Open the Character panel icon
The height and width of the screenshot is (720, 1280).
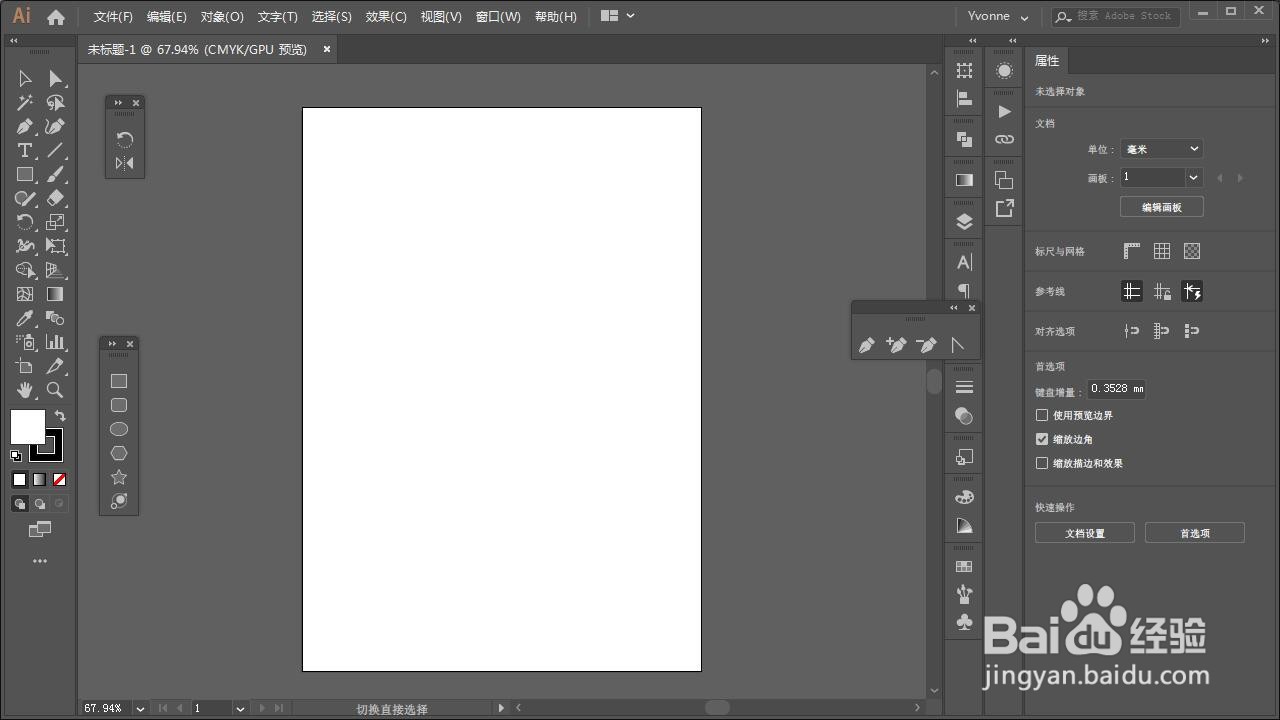(963, 261)
